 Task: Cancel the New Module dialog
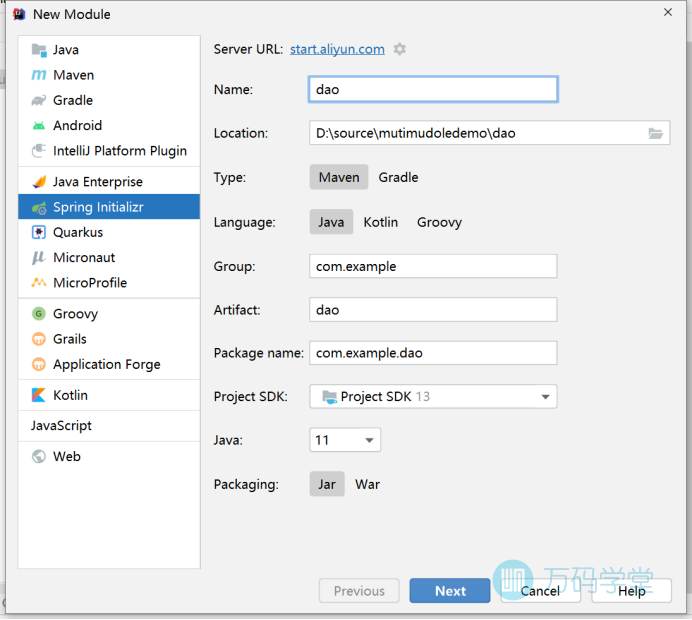[540, 591]
